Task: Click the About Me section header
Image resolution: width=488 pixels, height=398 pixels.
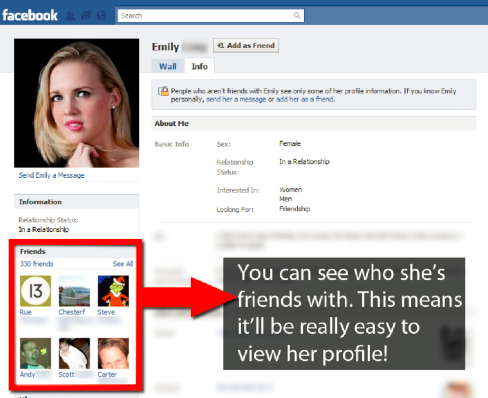Action: (314, 123)
